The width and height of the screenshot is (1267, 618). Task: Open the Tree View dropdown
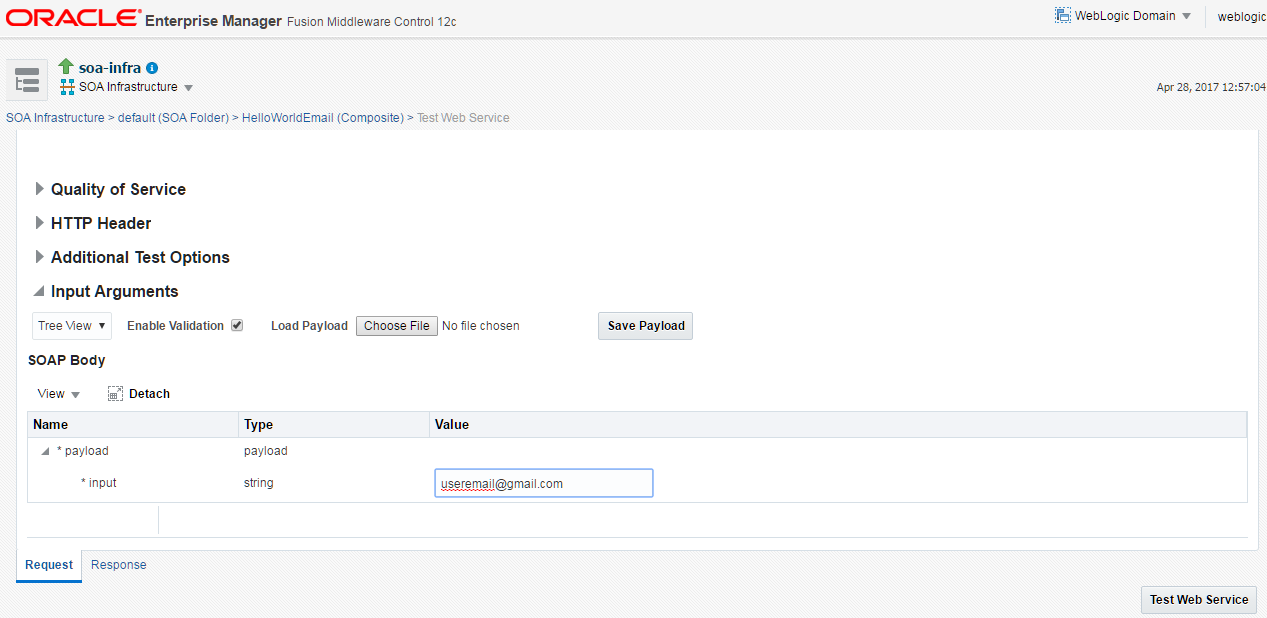[x=71, y=325]
